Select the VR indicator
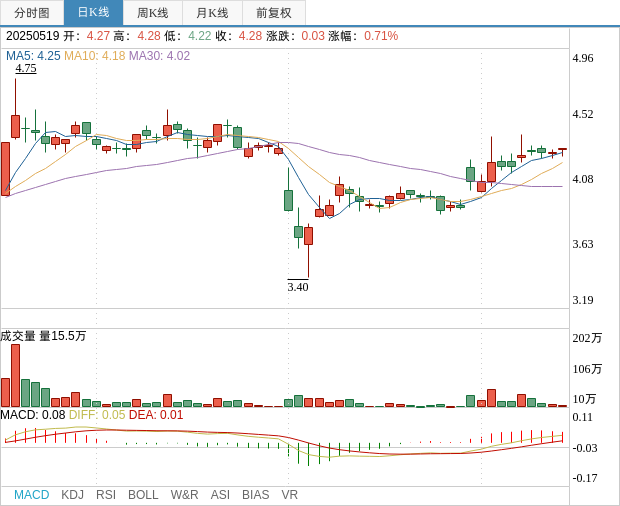The width and height of the screenshot is (620, 506). (289, 495)
